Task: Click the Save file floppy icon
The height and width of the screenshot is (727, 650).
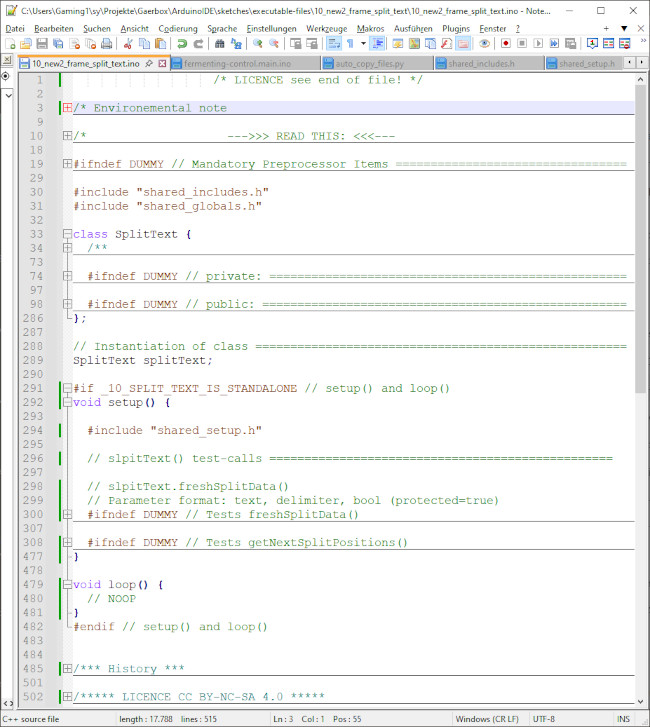Action: [x=42, y=44]
